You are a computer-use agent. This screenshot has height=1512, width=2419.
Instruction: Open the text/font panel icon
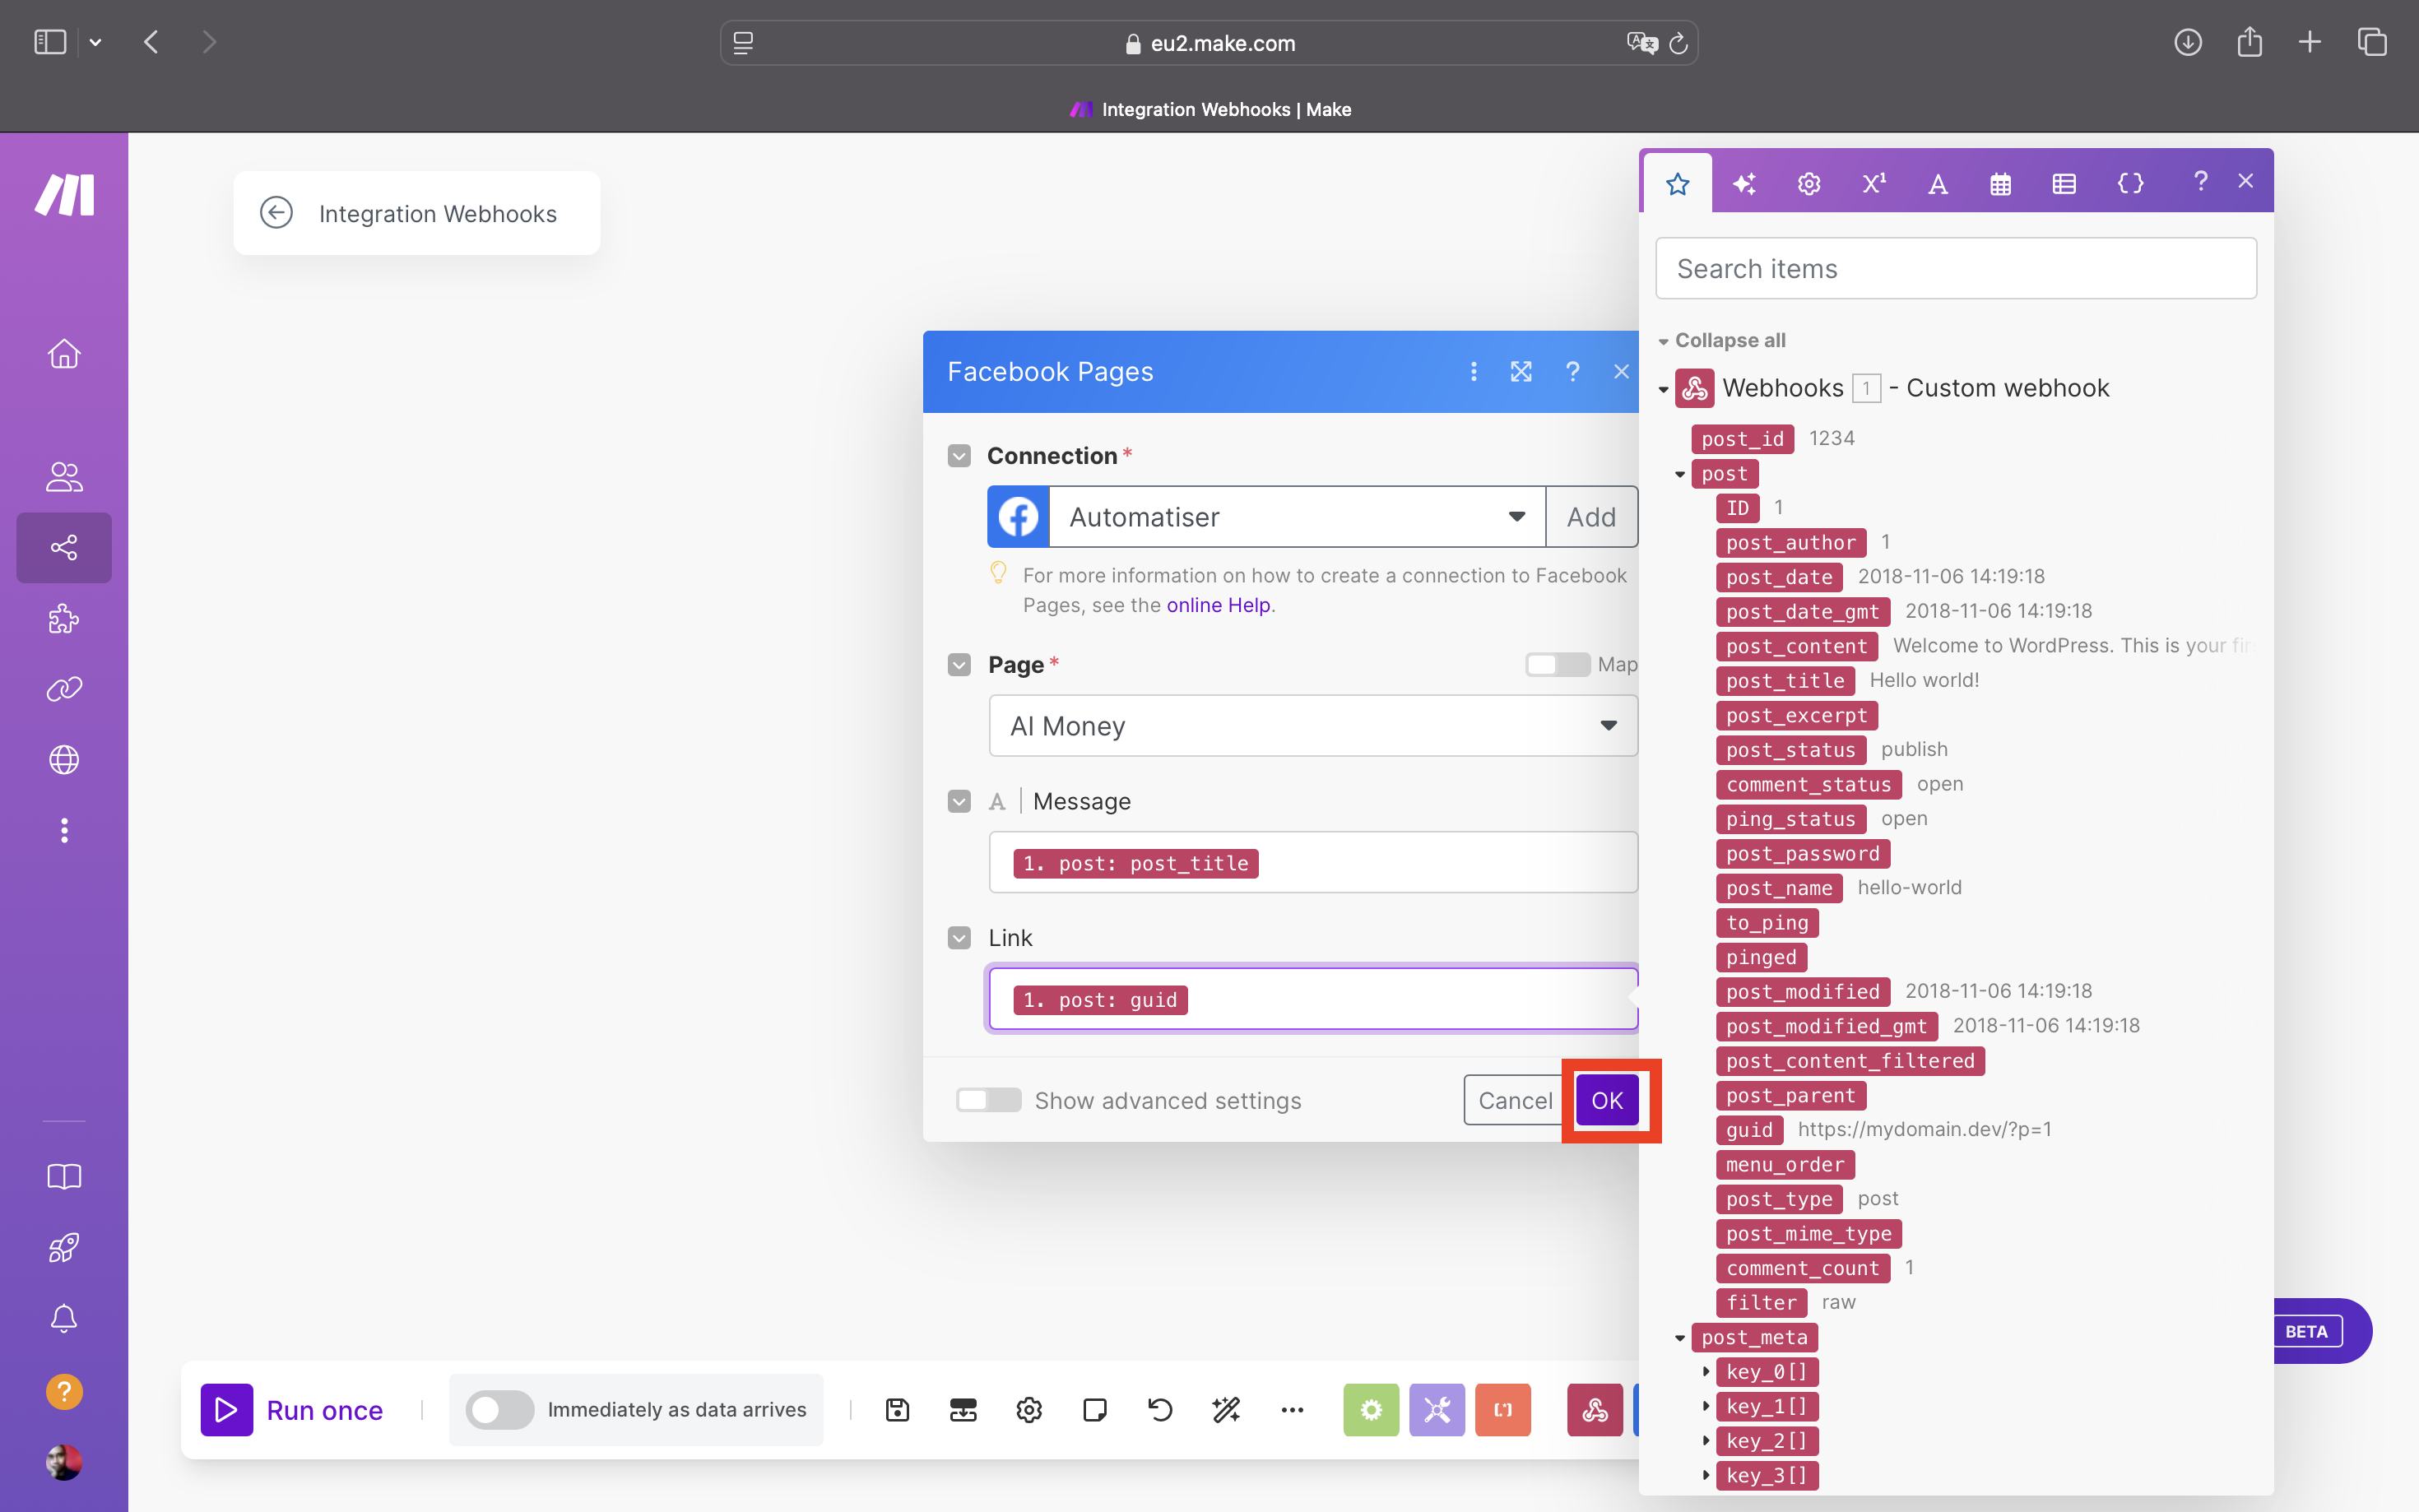coord(1937,183)
